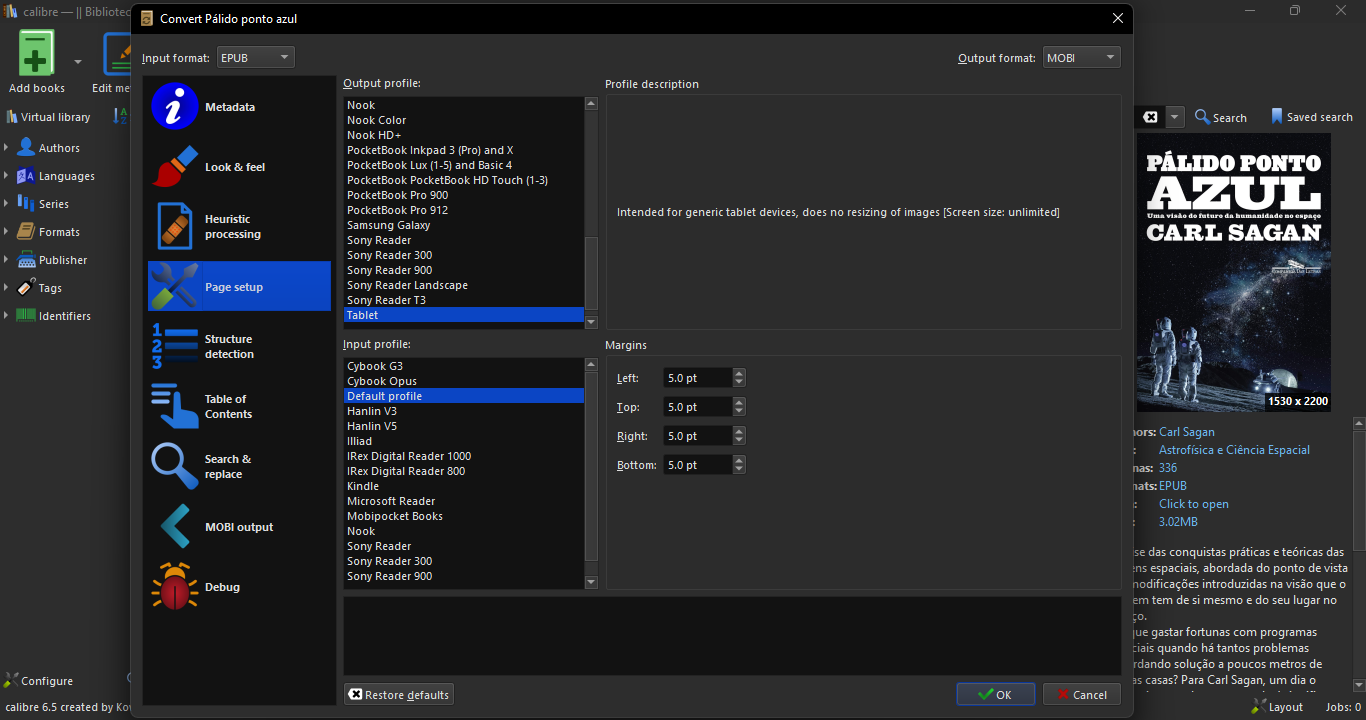Expand the Series tree node
1366x720 pixels.
7,204
